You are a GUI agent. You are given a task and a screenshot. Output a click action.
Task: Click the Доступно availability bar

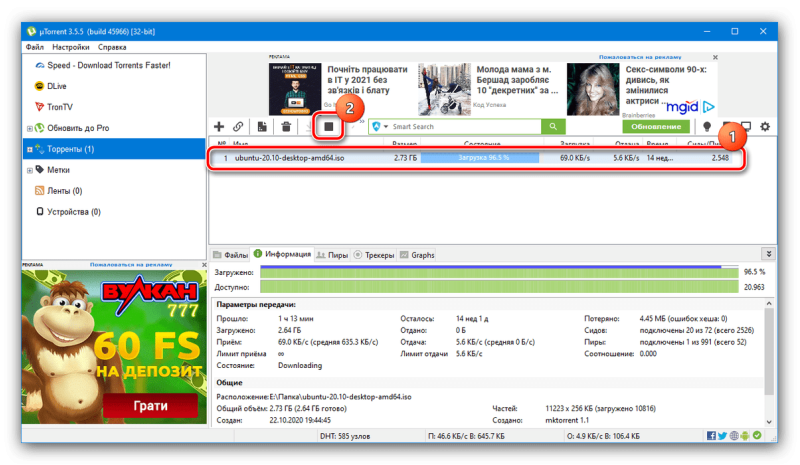499,287
